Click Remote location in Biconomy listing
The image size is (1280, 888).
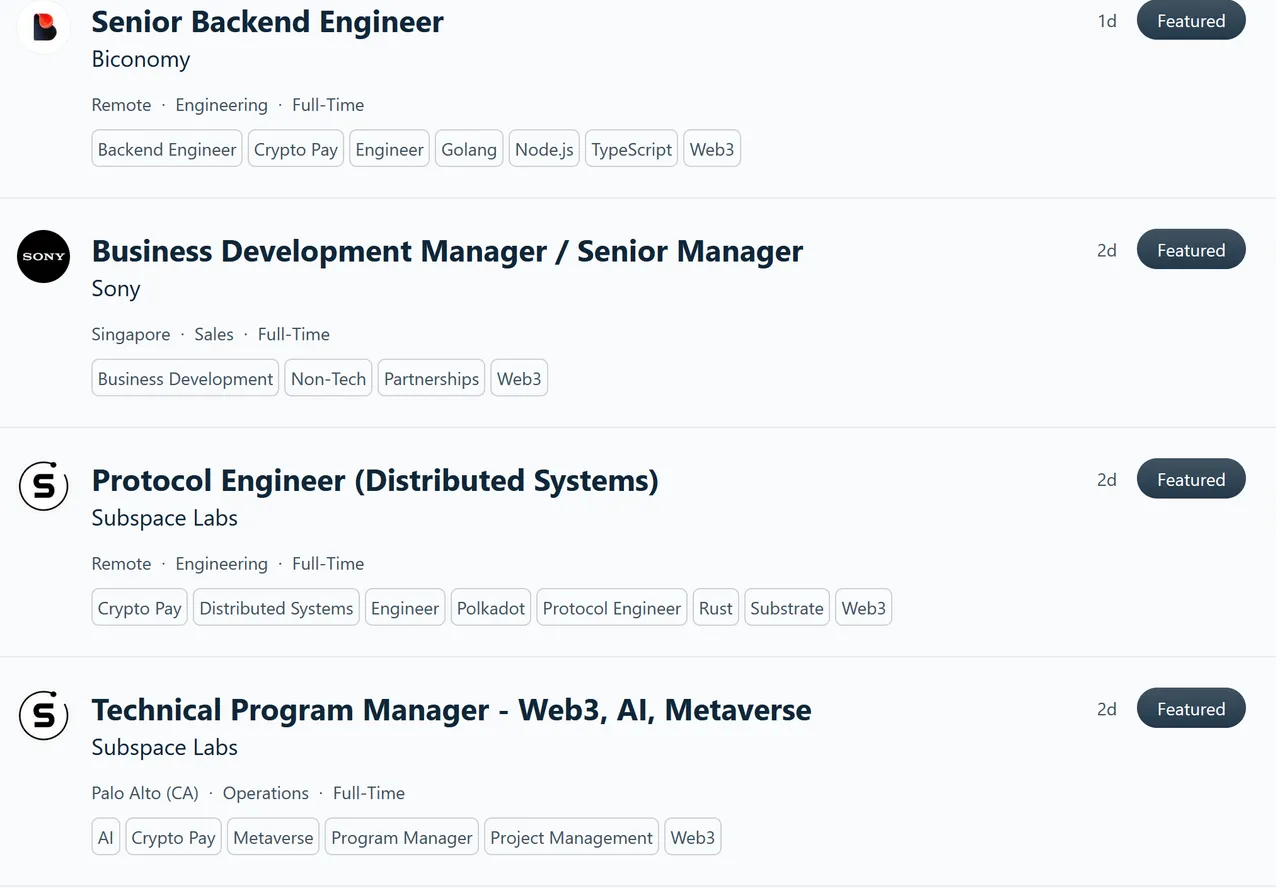[x=121, y=105]
